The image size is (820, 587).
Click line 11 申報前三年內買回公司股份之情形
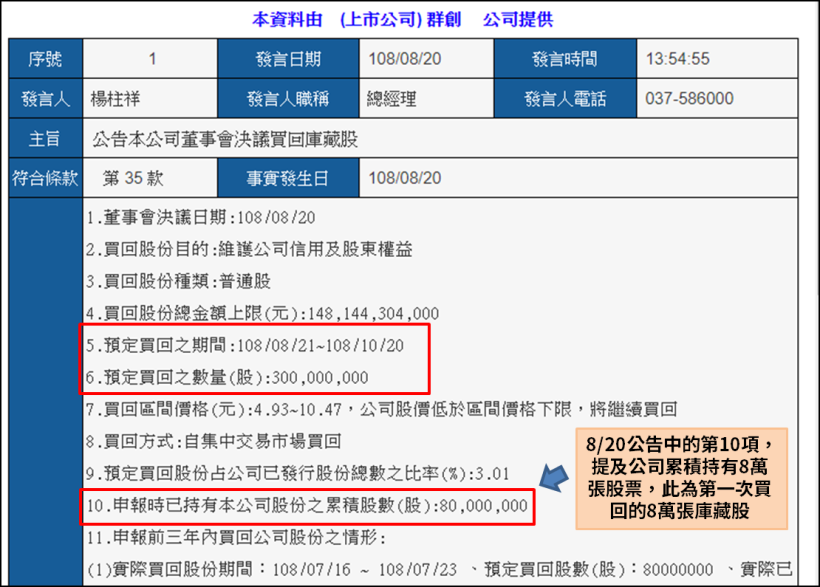pos(236,537)
